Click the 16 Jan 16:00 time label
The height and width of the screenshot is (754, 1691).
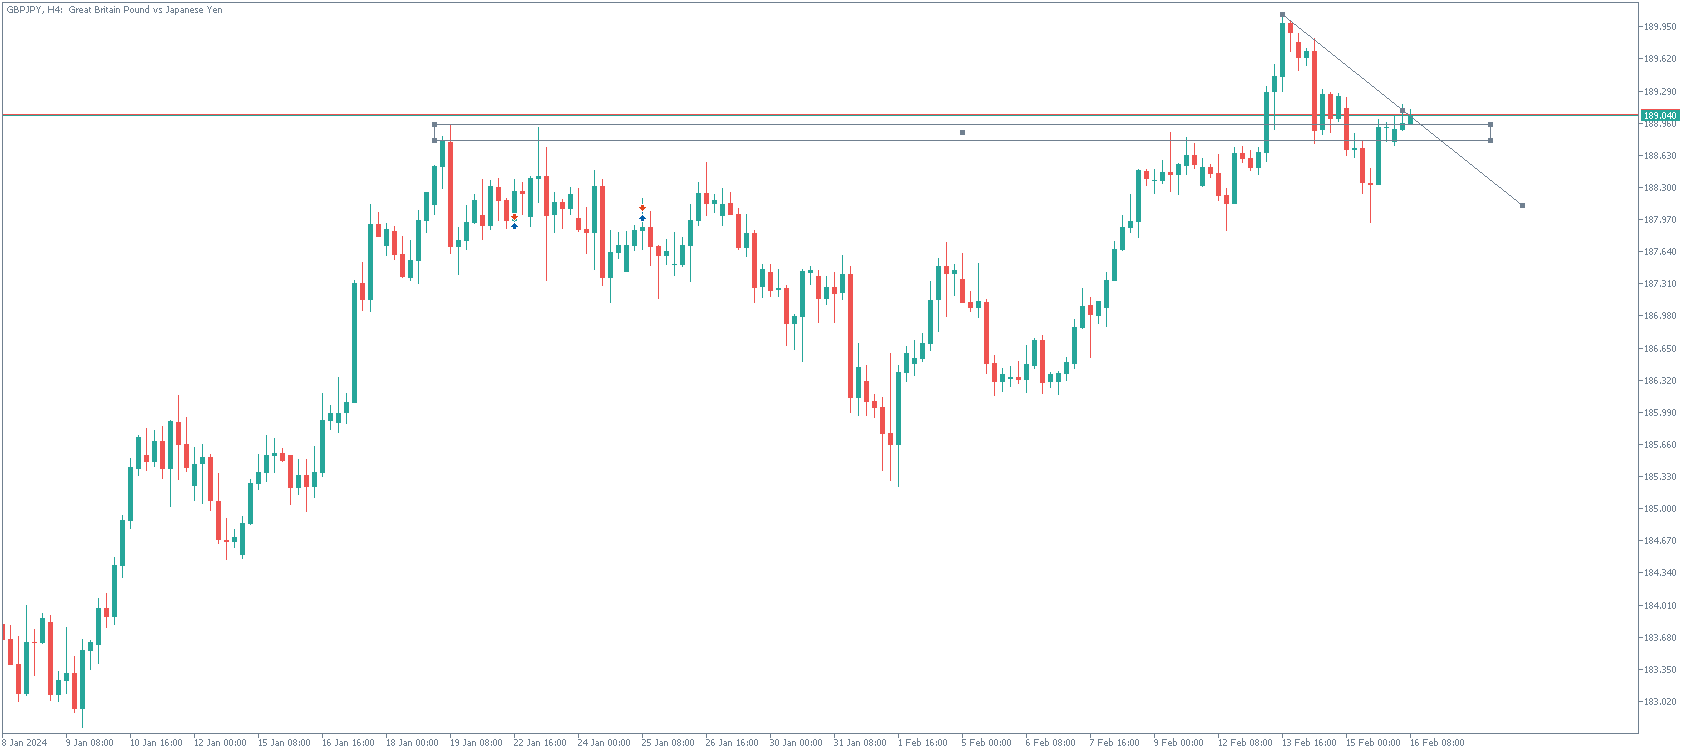click(x=348, y=743)
